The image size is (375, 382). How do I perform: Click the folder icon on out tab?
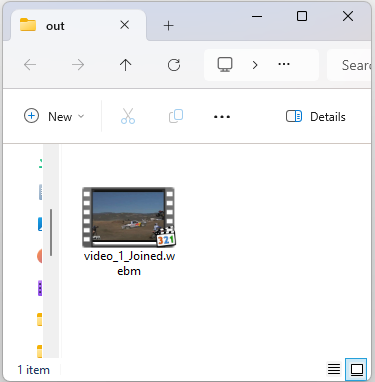28,25
